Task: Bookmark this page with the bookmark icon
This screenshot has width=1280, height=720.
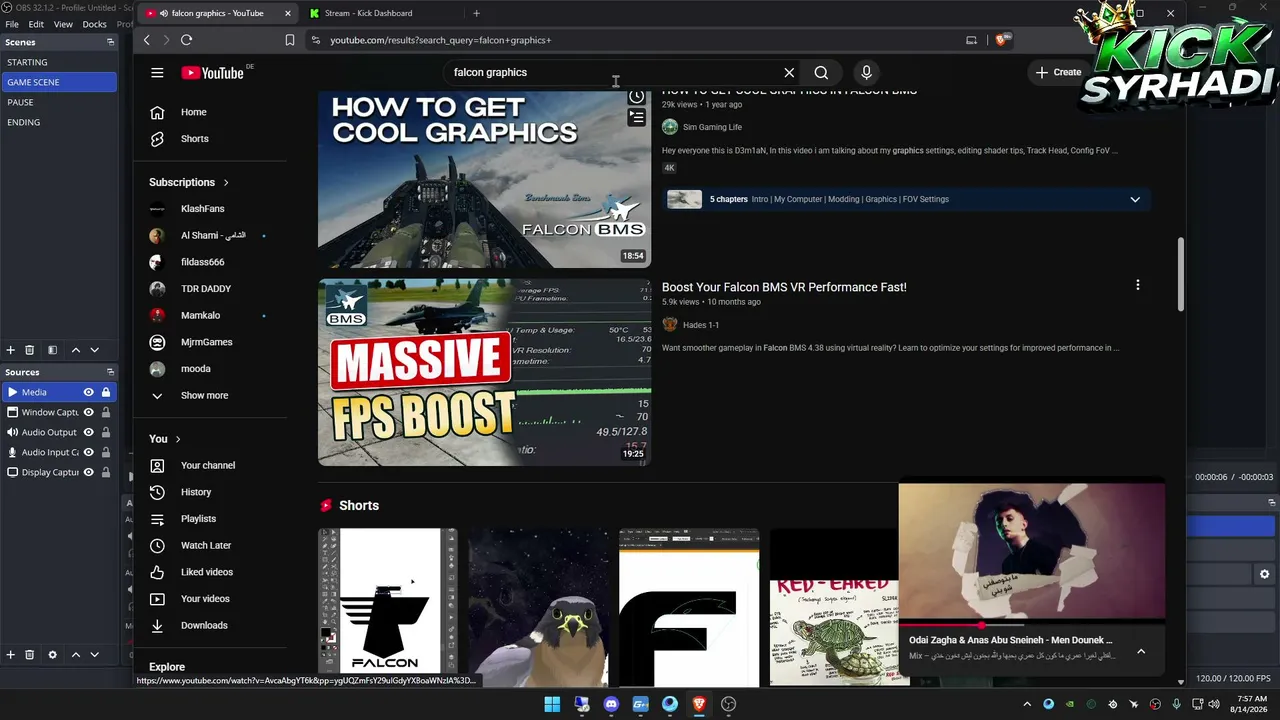Action: pyautogui.click(x=290, y=40)
